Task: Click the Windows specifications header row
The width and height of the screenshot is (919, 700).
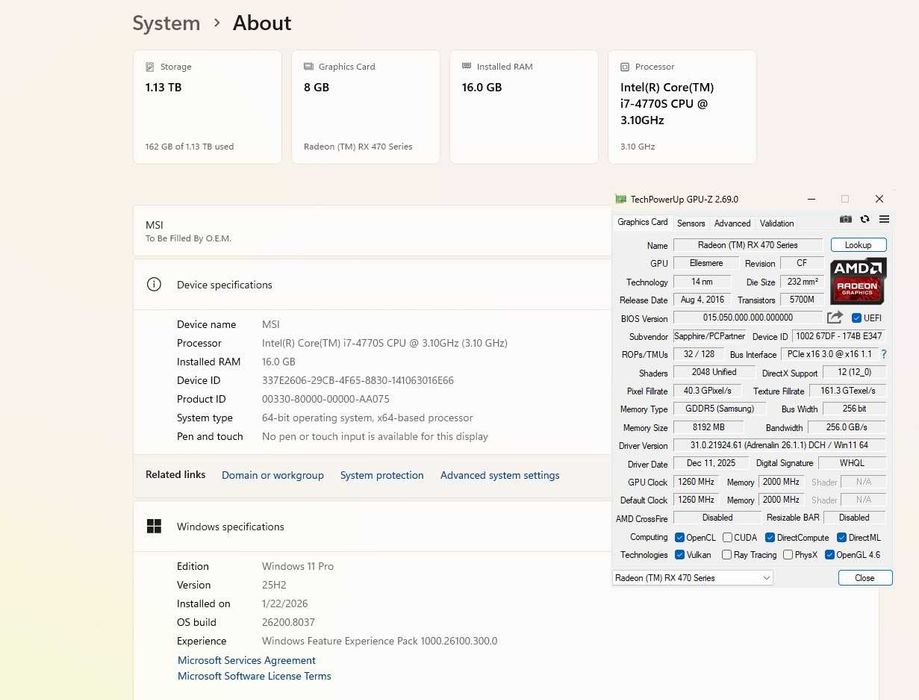Action: (373, 526)
